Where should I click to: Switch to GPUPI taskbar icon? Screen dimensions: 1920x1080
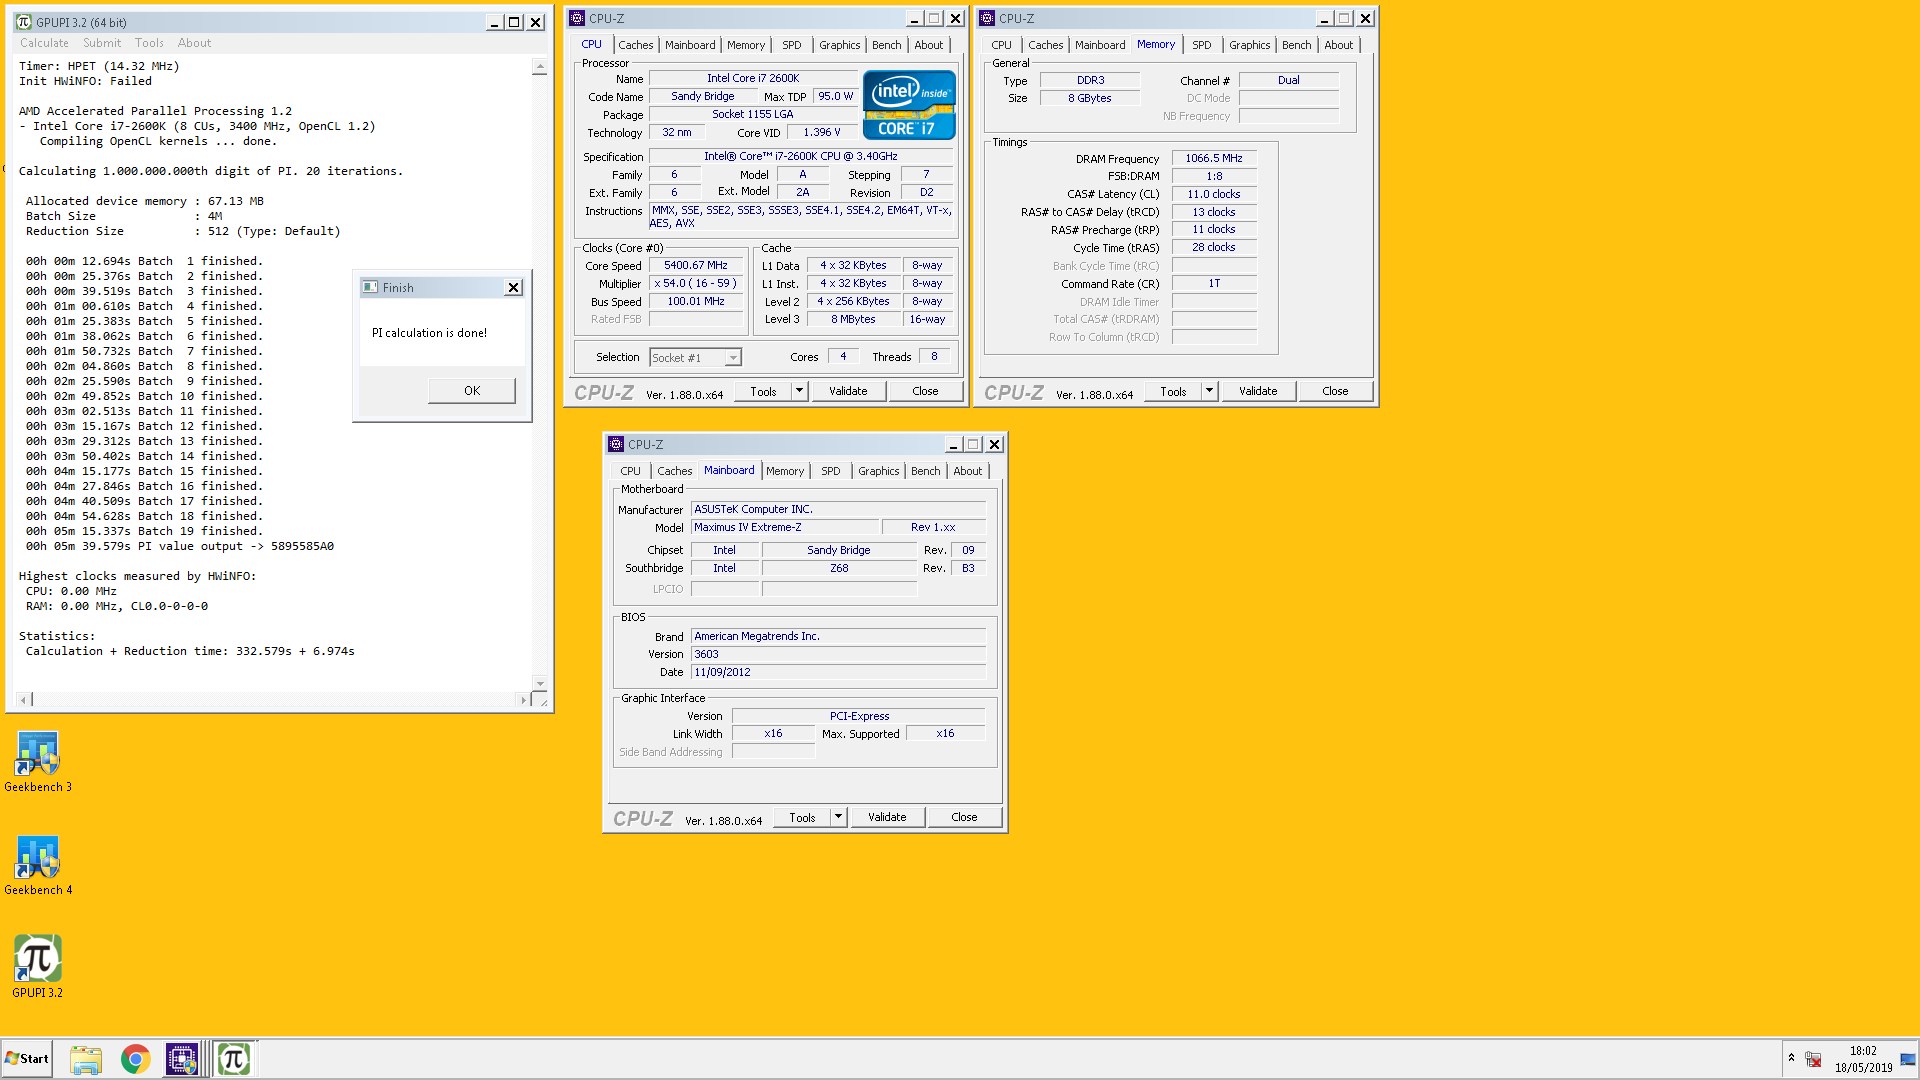coord(233,1059)
